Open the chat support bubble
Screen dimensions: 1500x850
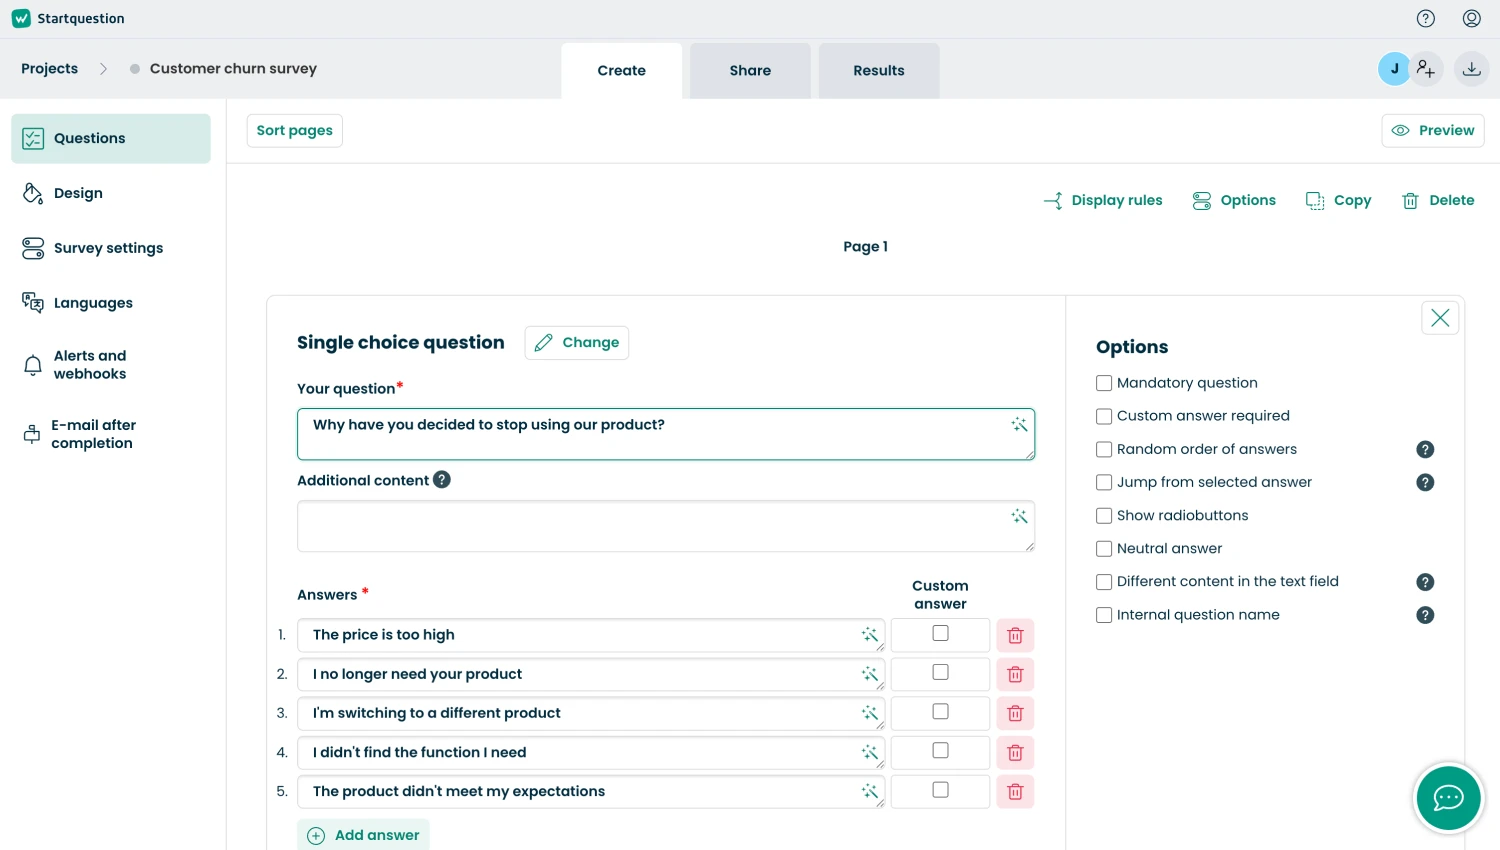point(1448,798)
